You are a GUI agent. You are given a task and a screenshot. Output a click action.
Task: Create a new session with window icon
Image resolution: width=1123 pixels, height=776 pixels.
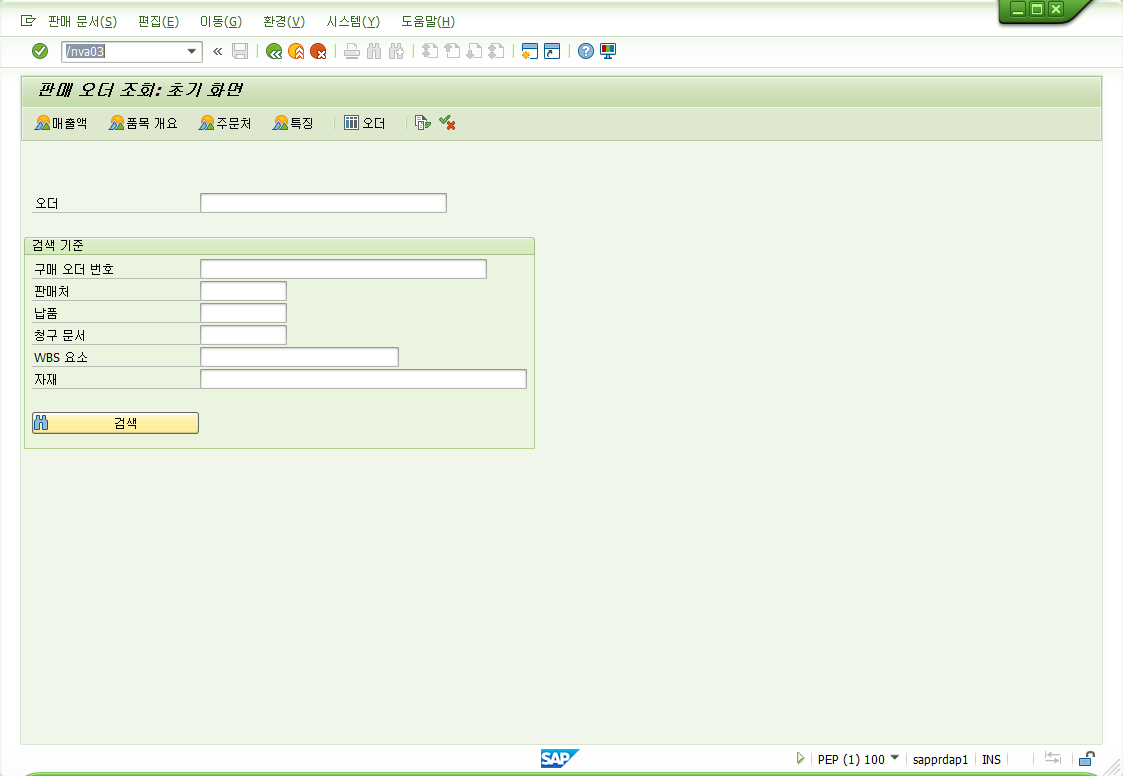coord(530,51)
